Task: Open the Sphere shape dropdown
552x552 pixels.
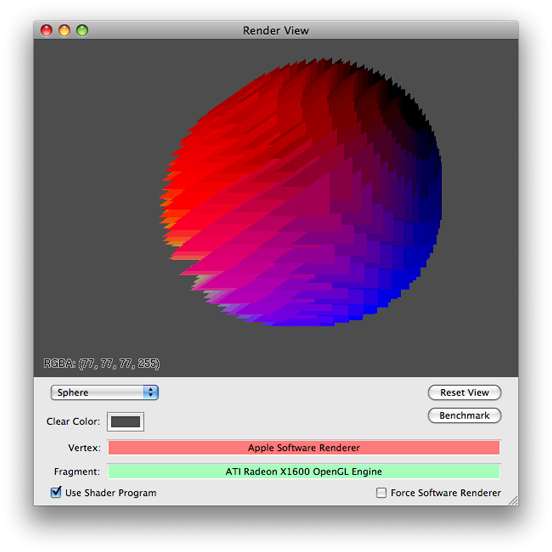Action: click(x=105, y=392)
